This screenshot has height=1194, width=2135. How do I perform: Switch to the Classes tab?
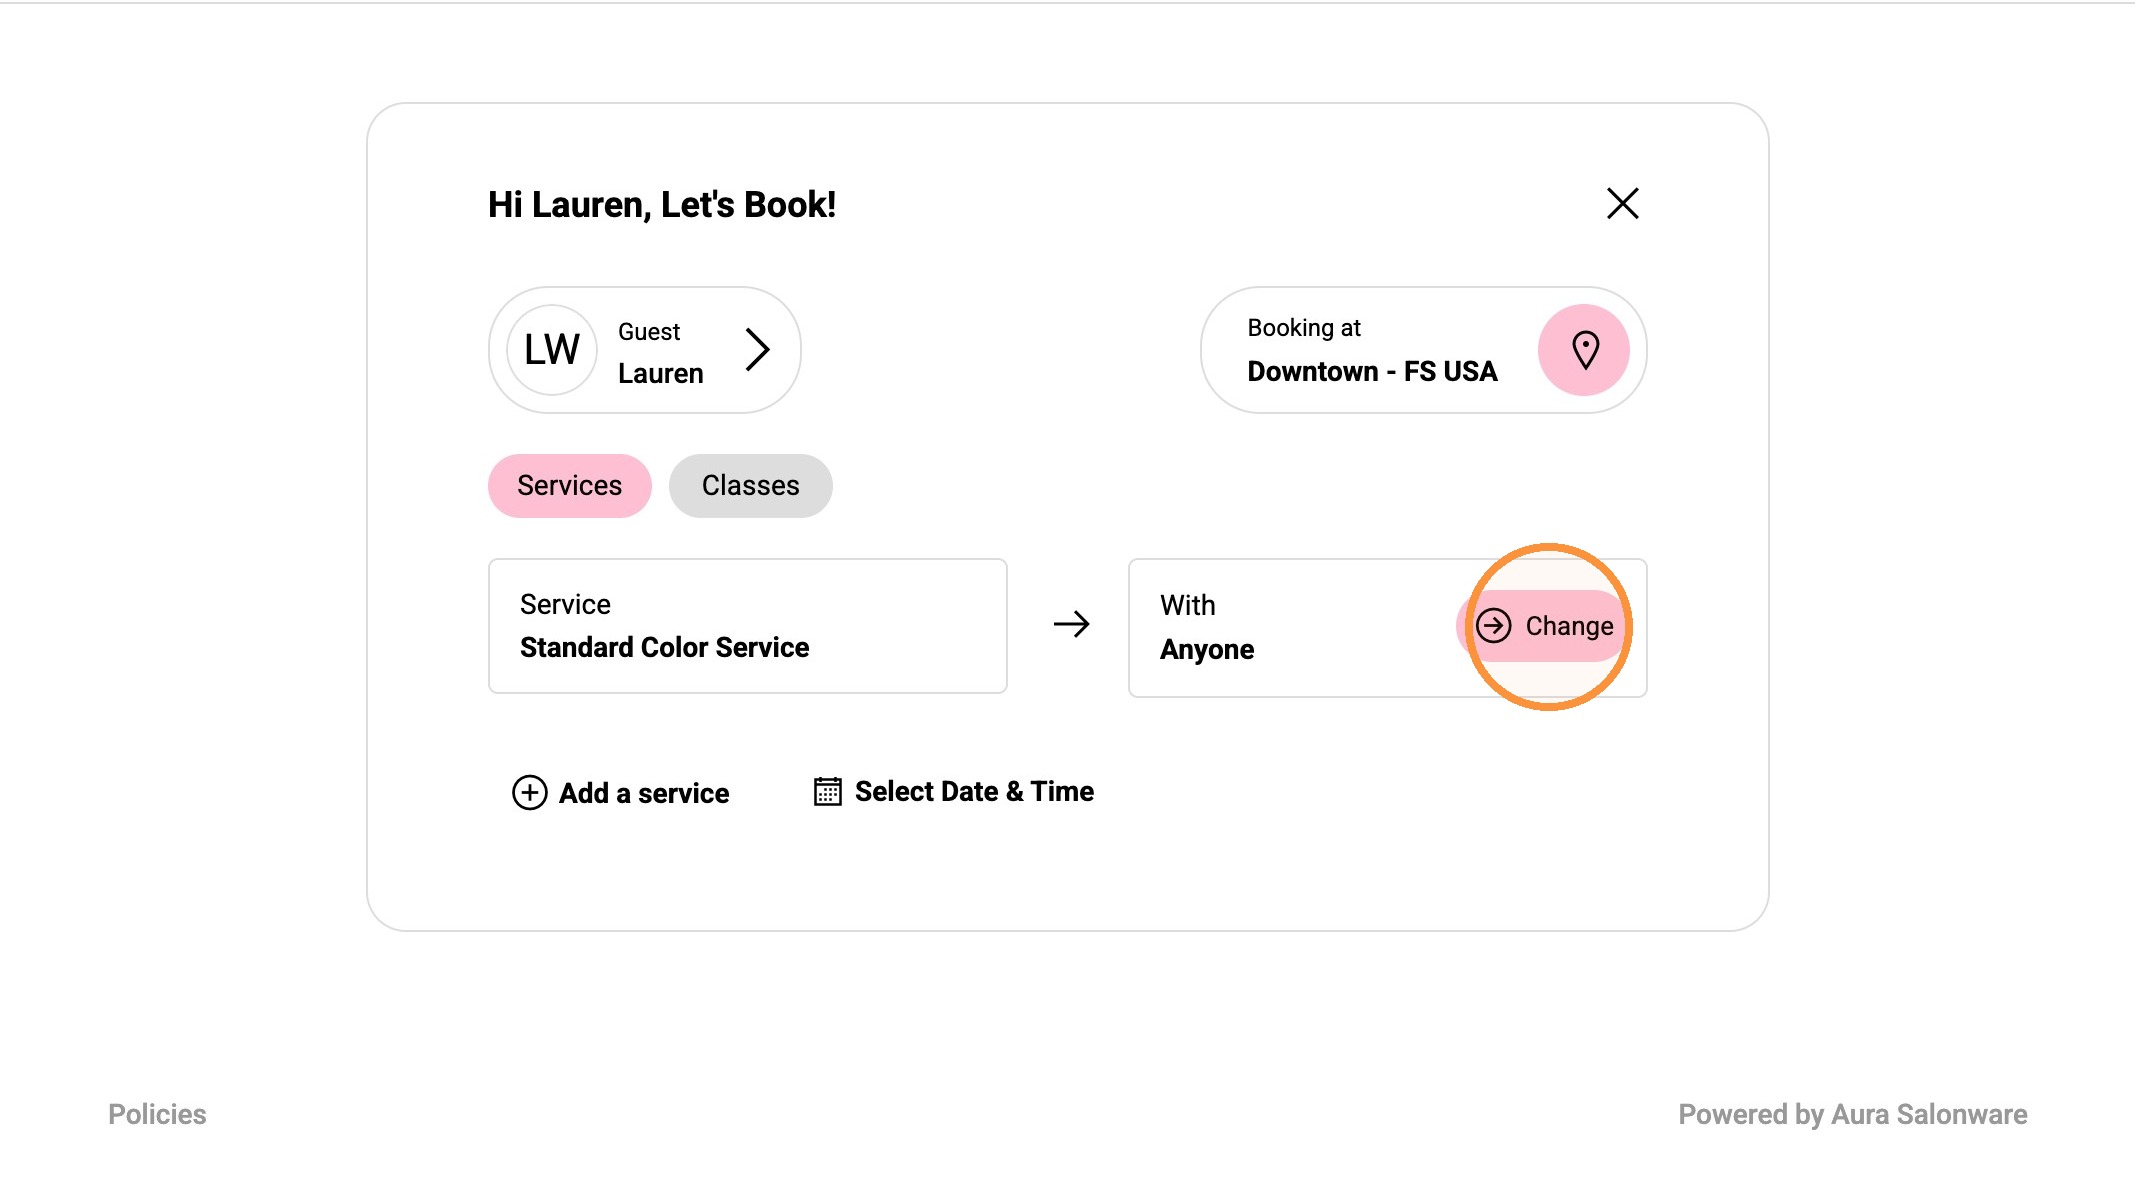click(750, 486)
